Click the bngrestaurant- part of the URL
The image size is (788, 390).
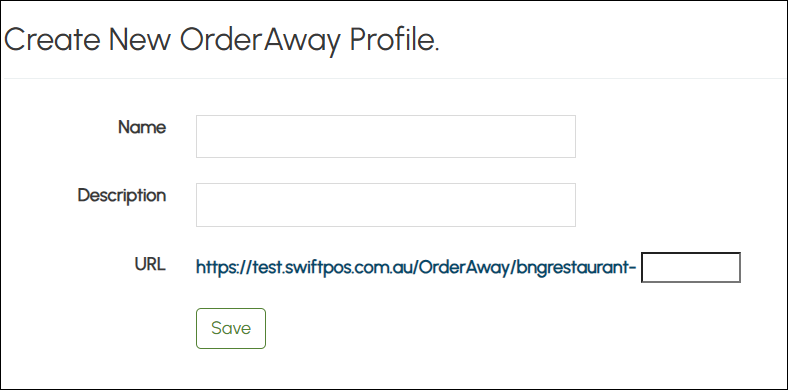[x=577, y=268]
